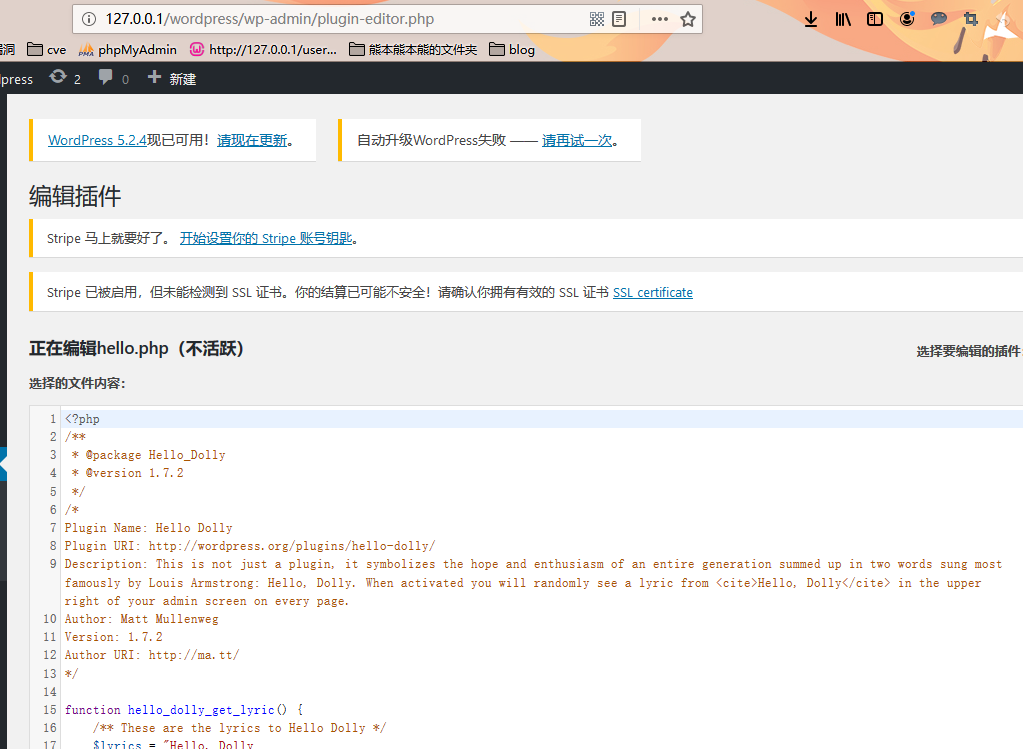The height and width of the screenshot is (749, 1023).
Task: Open page actions three-dots menu
Action: [660, 19]
